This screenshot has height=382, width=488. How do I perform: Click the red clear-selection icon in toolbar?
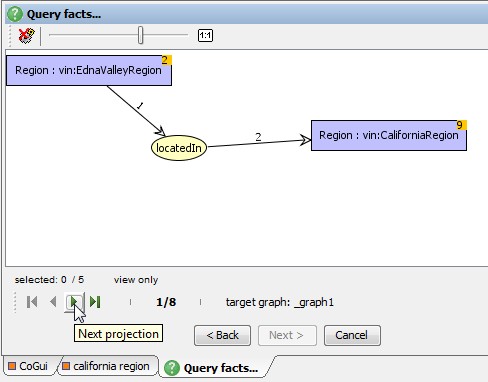(x=26, y=36)
